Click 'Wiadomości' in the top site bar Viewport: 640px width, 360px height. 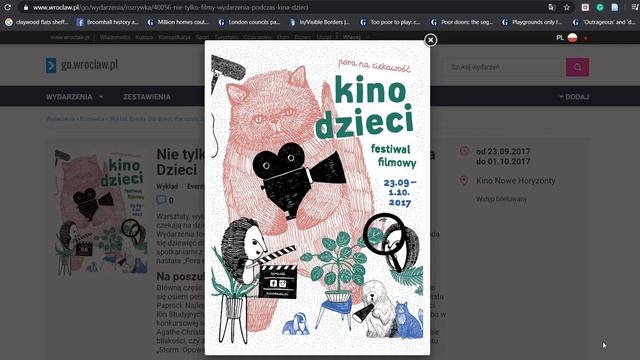[x=115, y=37]
